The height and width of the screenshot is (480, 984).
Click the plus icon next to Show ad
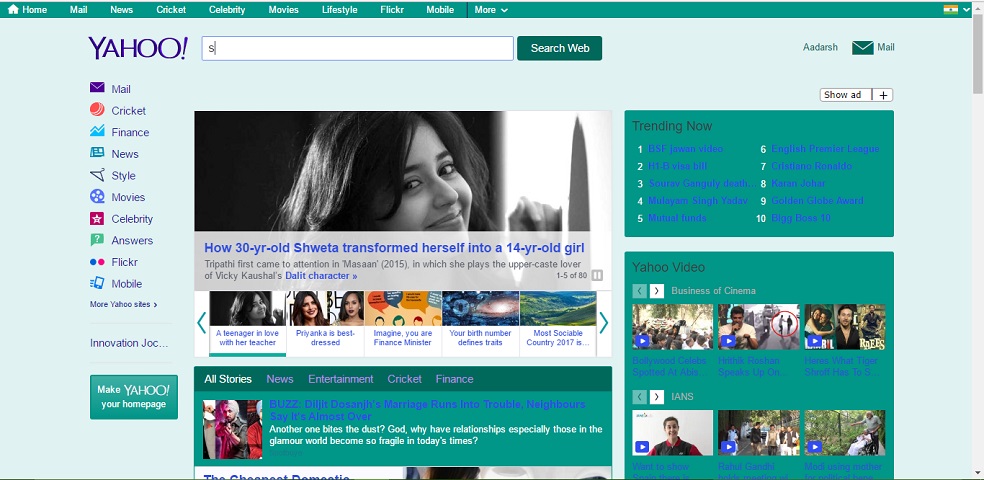(883, 95)
